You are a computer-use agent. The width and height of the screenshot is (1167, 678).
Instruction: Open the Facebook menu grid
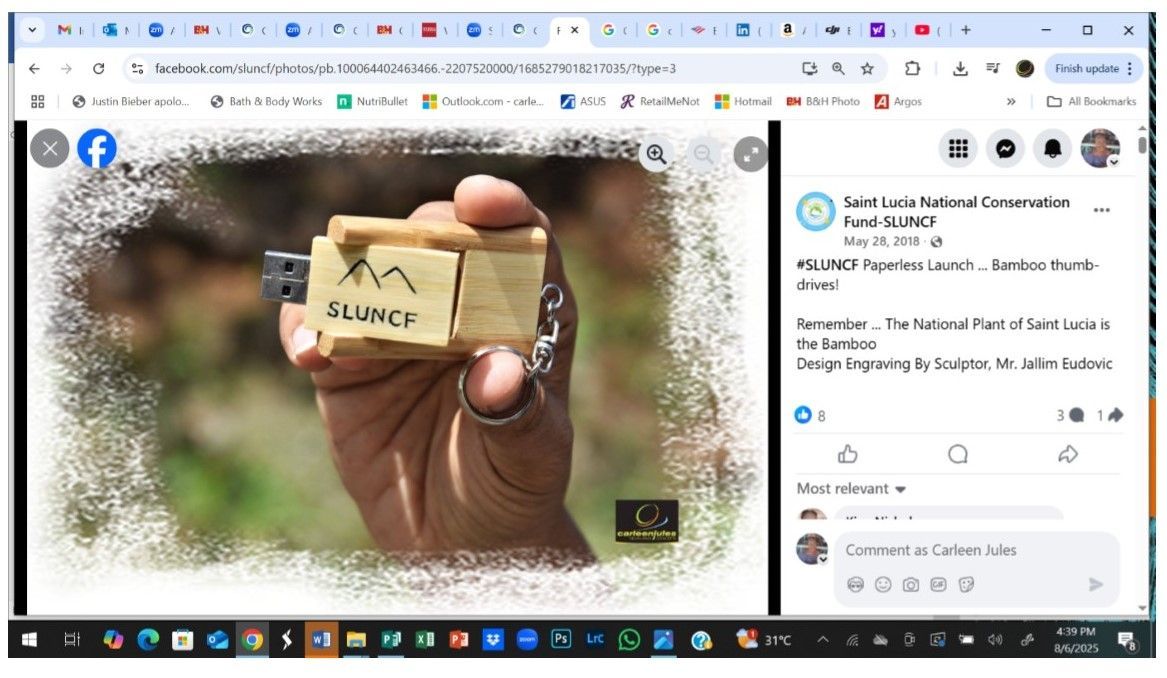[958, 149]
